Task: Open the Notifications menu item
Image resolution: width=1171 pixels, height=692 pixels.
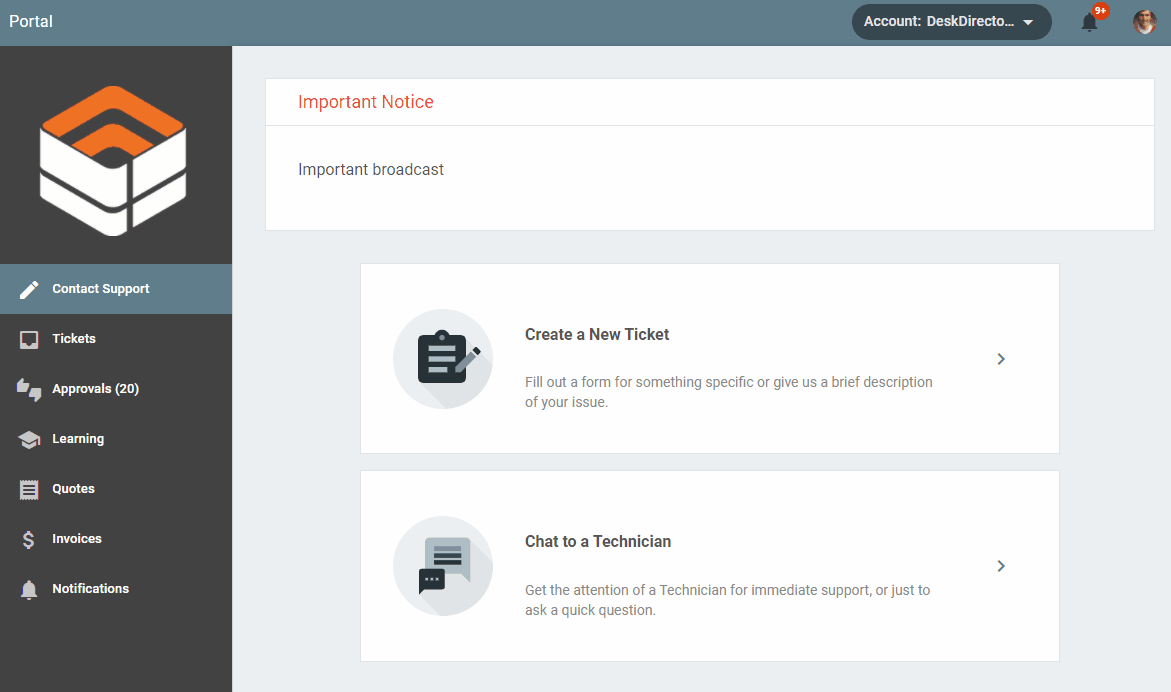Action: point(116,589)
